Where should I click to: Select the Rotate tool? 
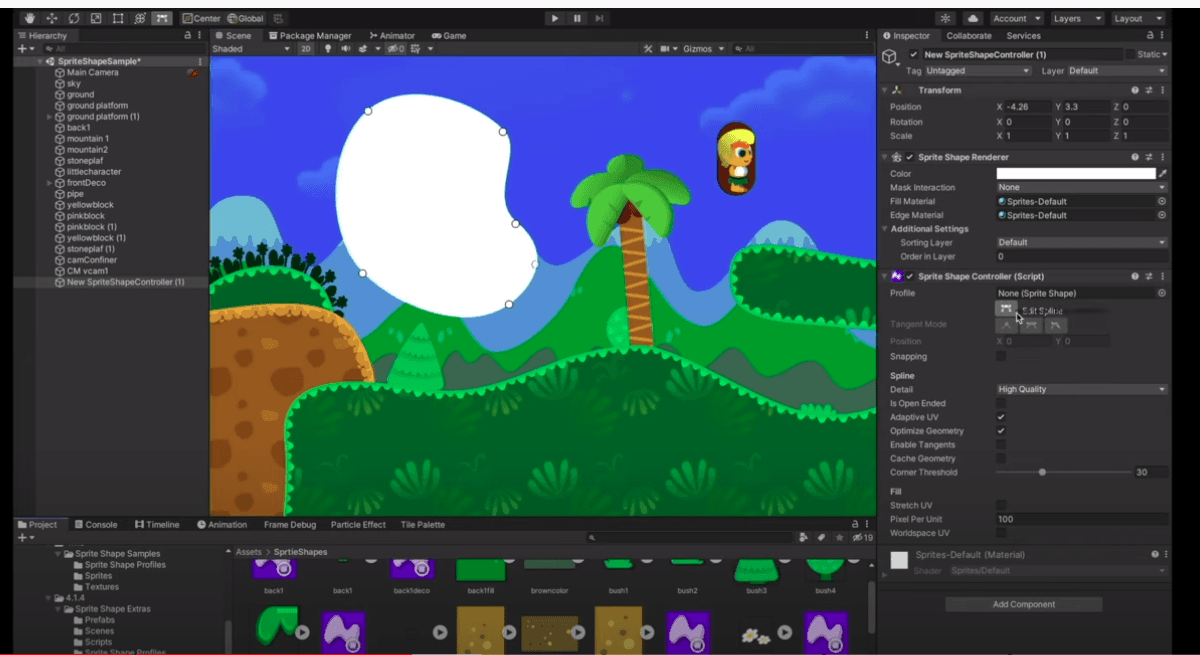pos(73,18)
